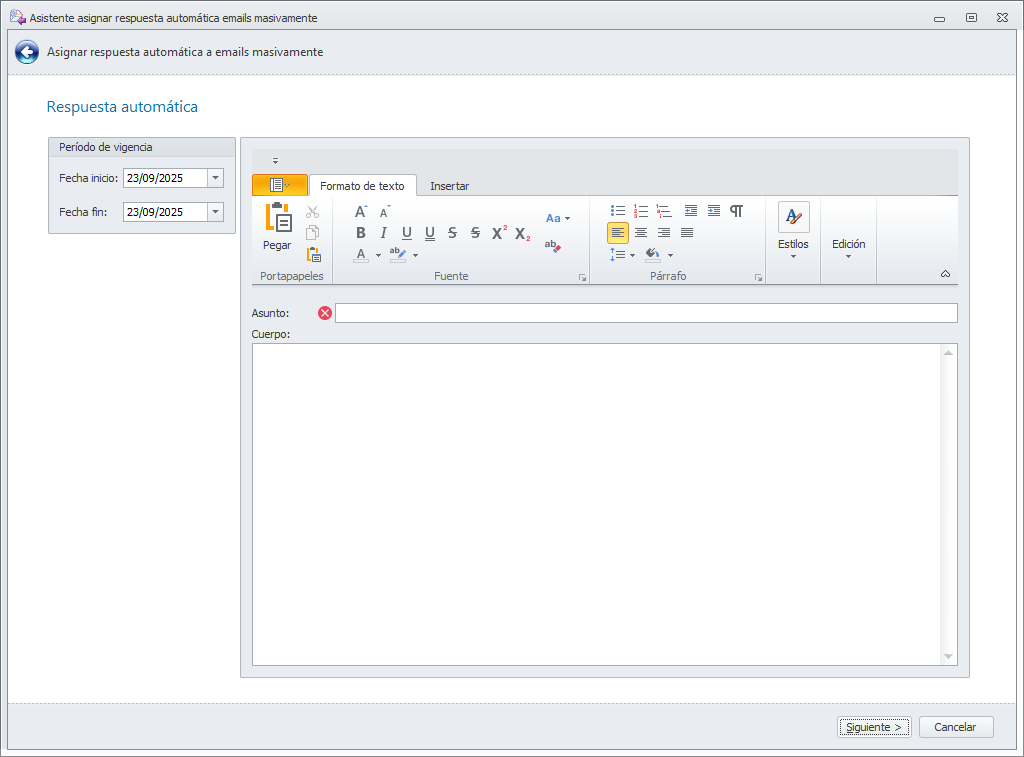
Task: Open font color picker dropdown arrow
Action: click(378, 255)
